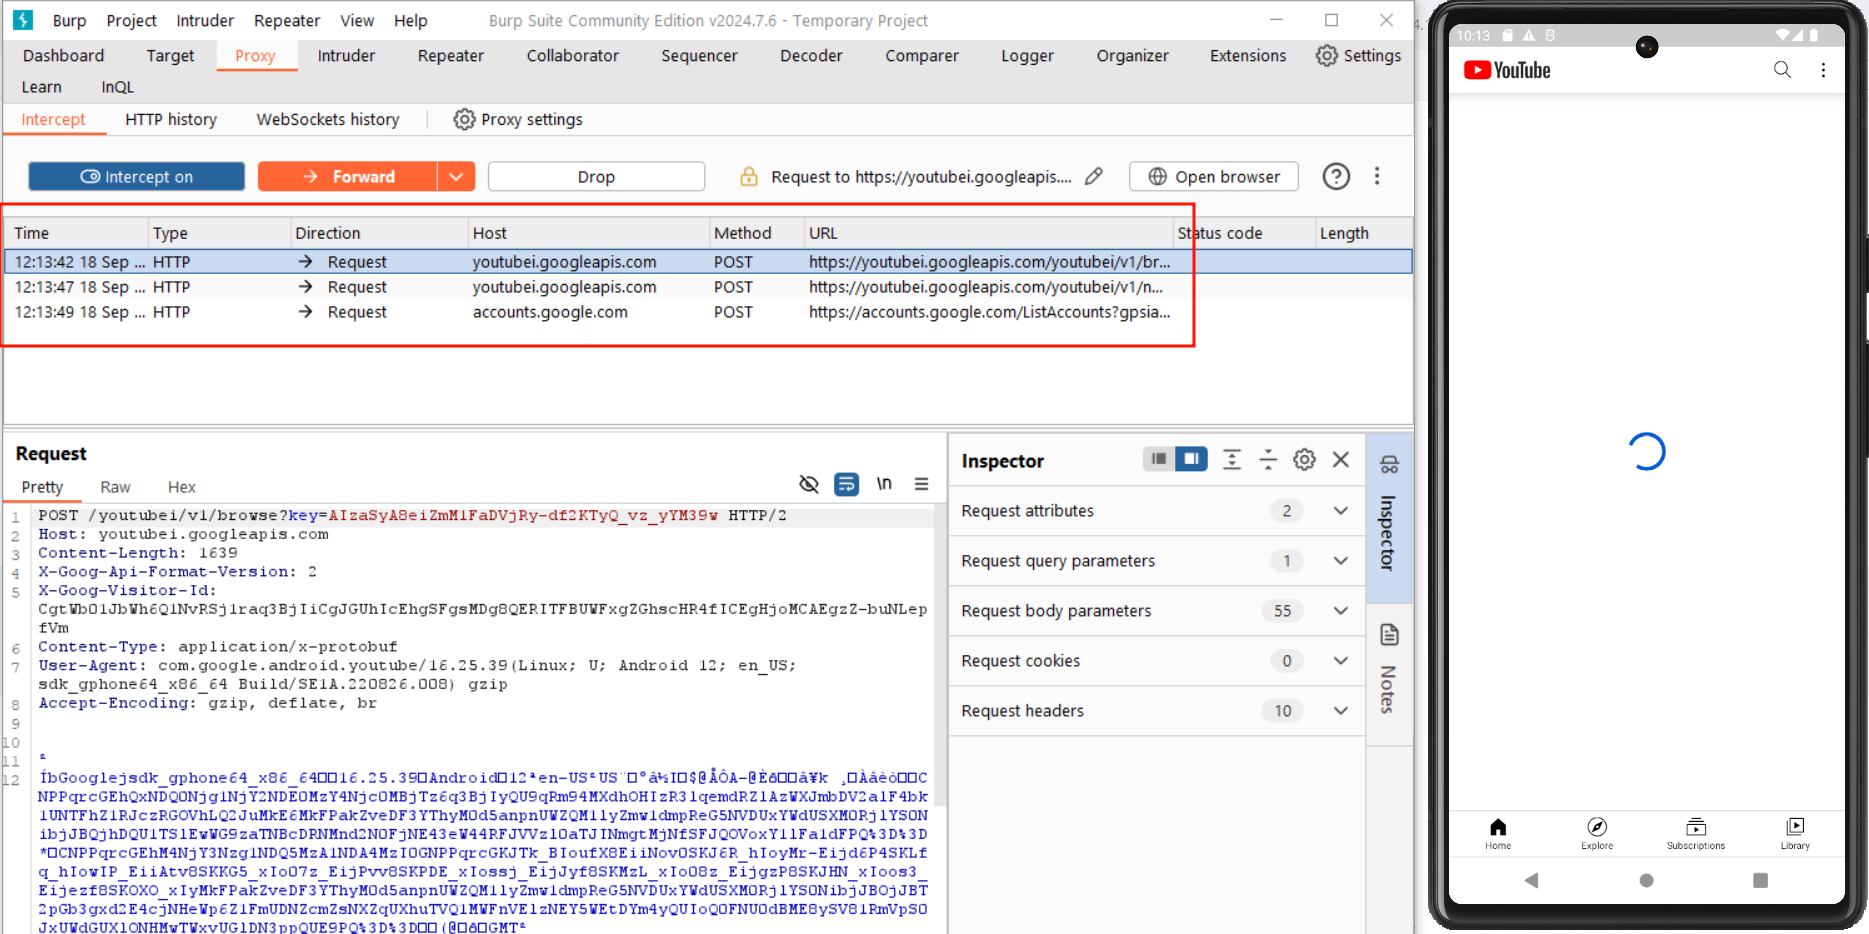Toggle the Intercept on button

pos(137,177)
